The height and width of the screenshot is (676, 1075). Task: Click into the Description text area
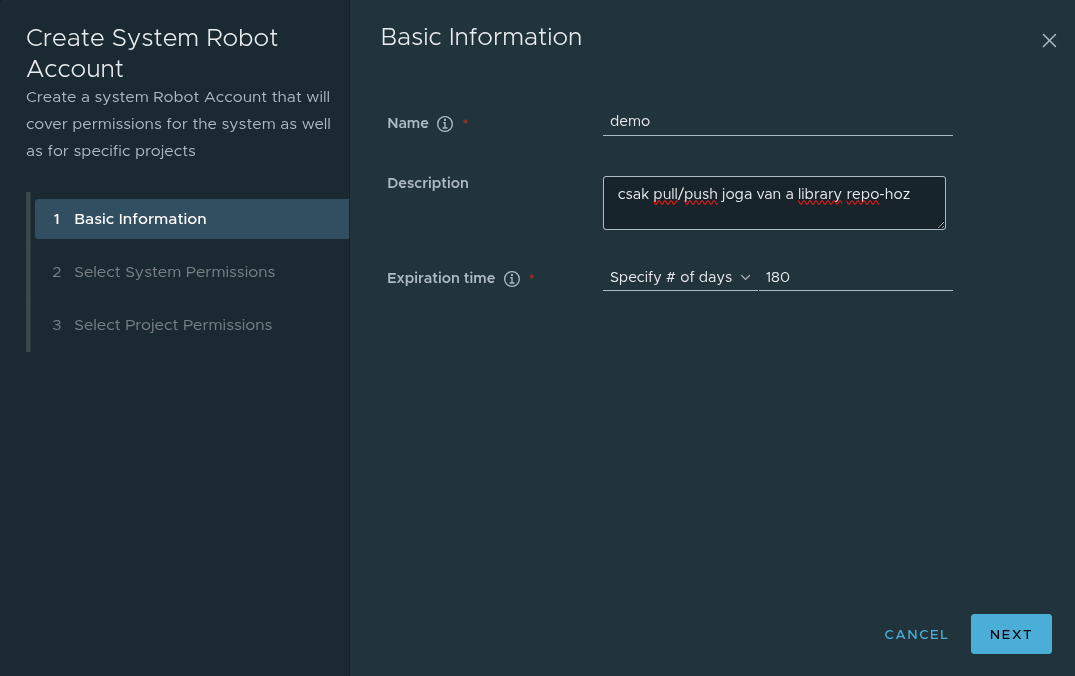[773, 203]
